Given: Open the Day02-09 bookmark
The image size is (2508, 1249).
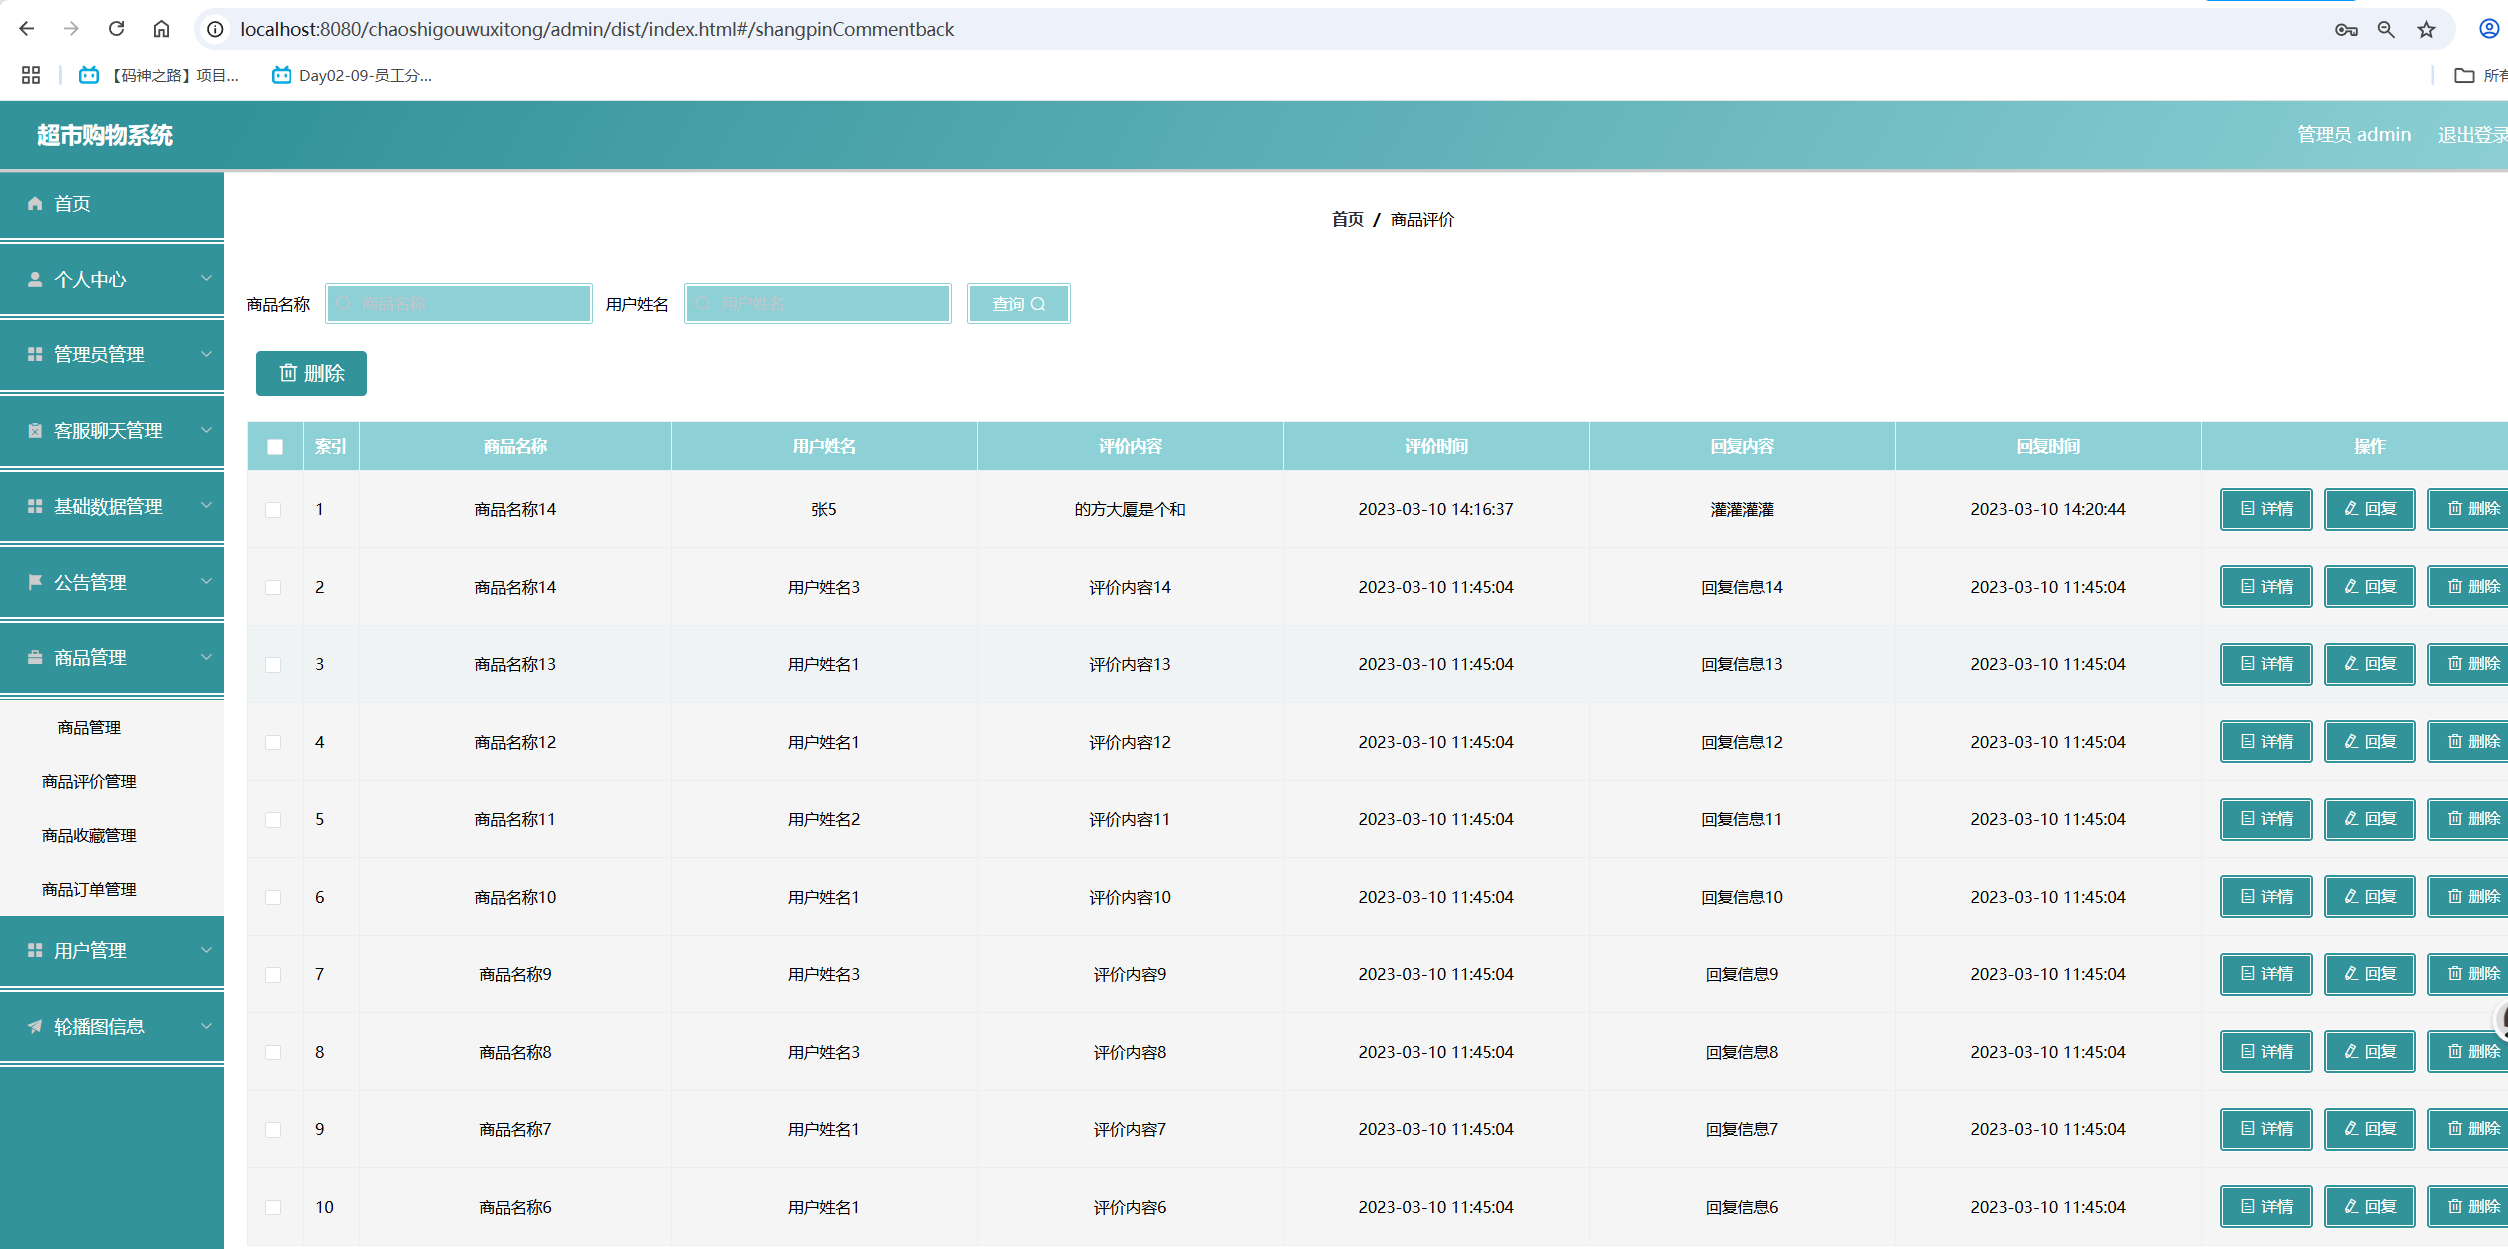Looking at the screenshot, I should point(352,75).
